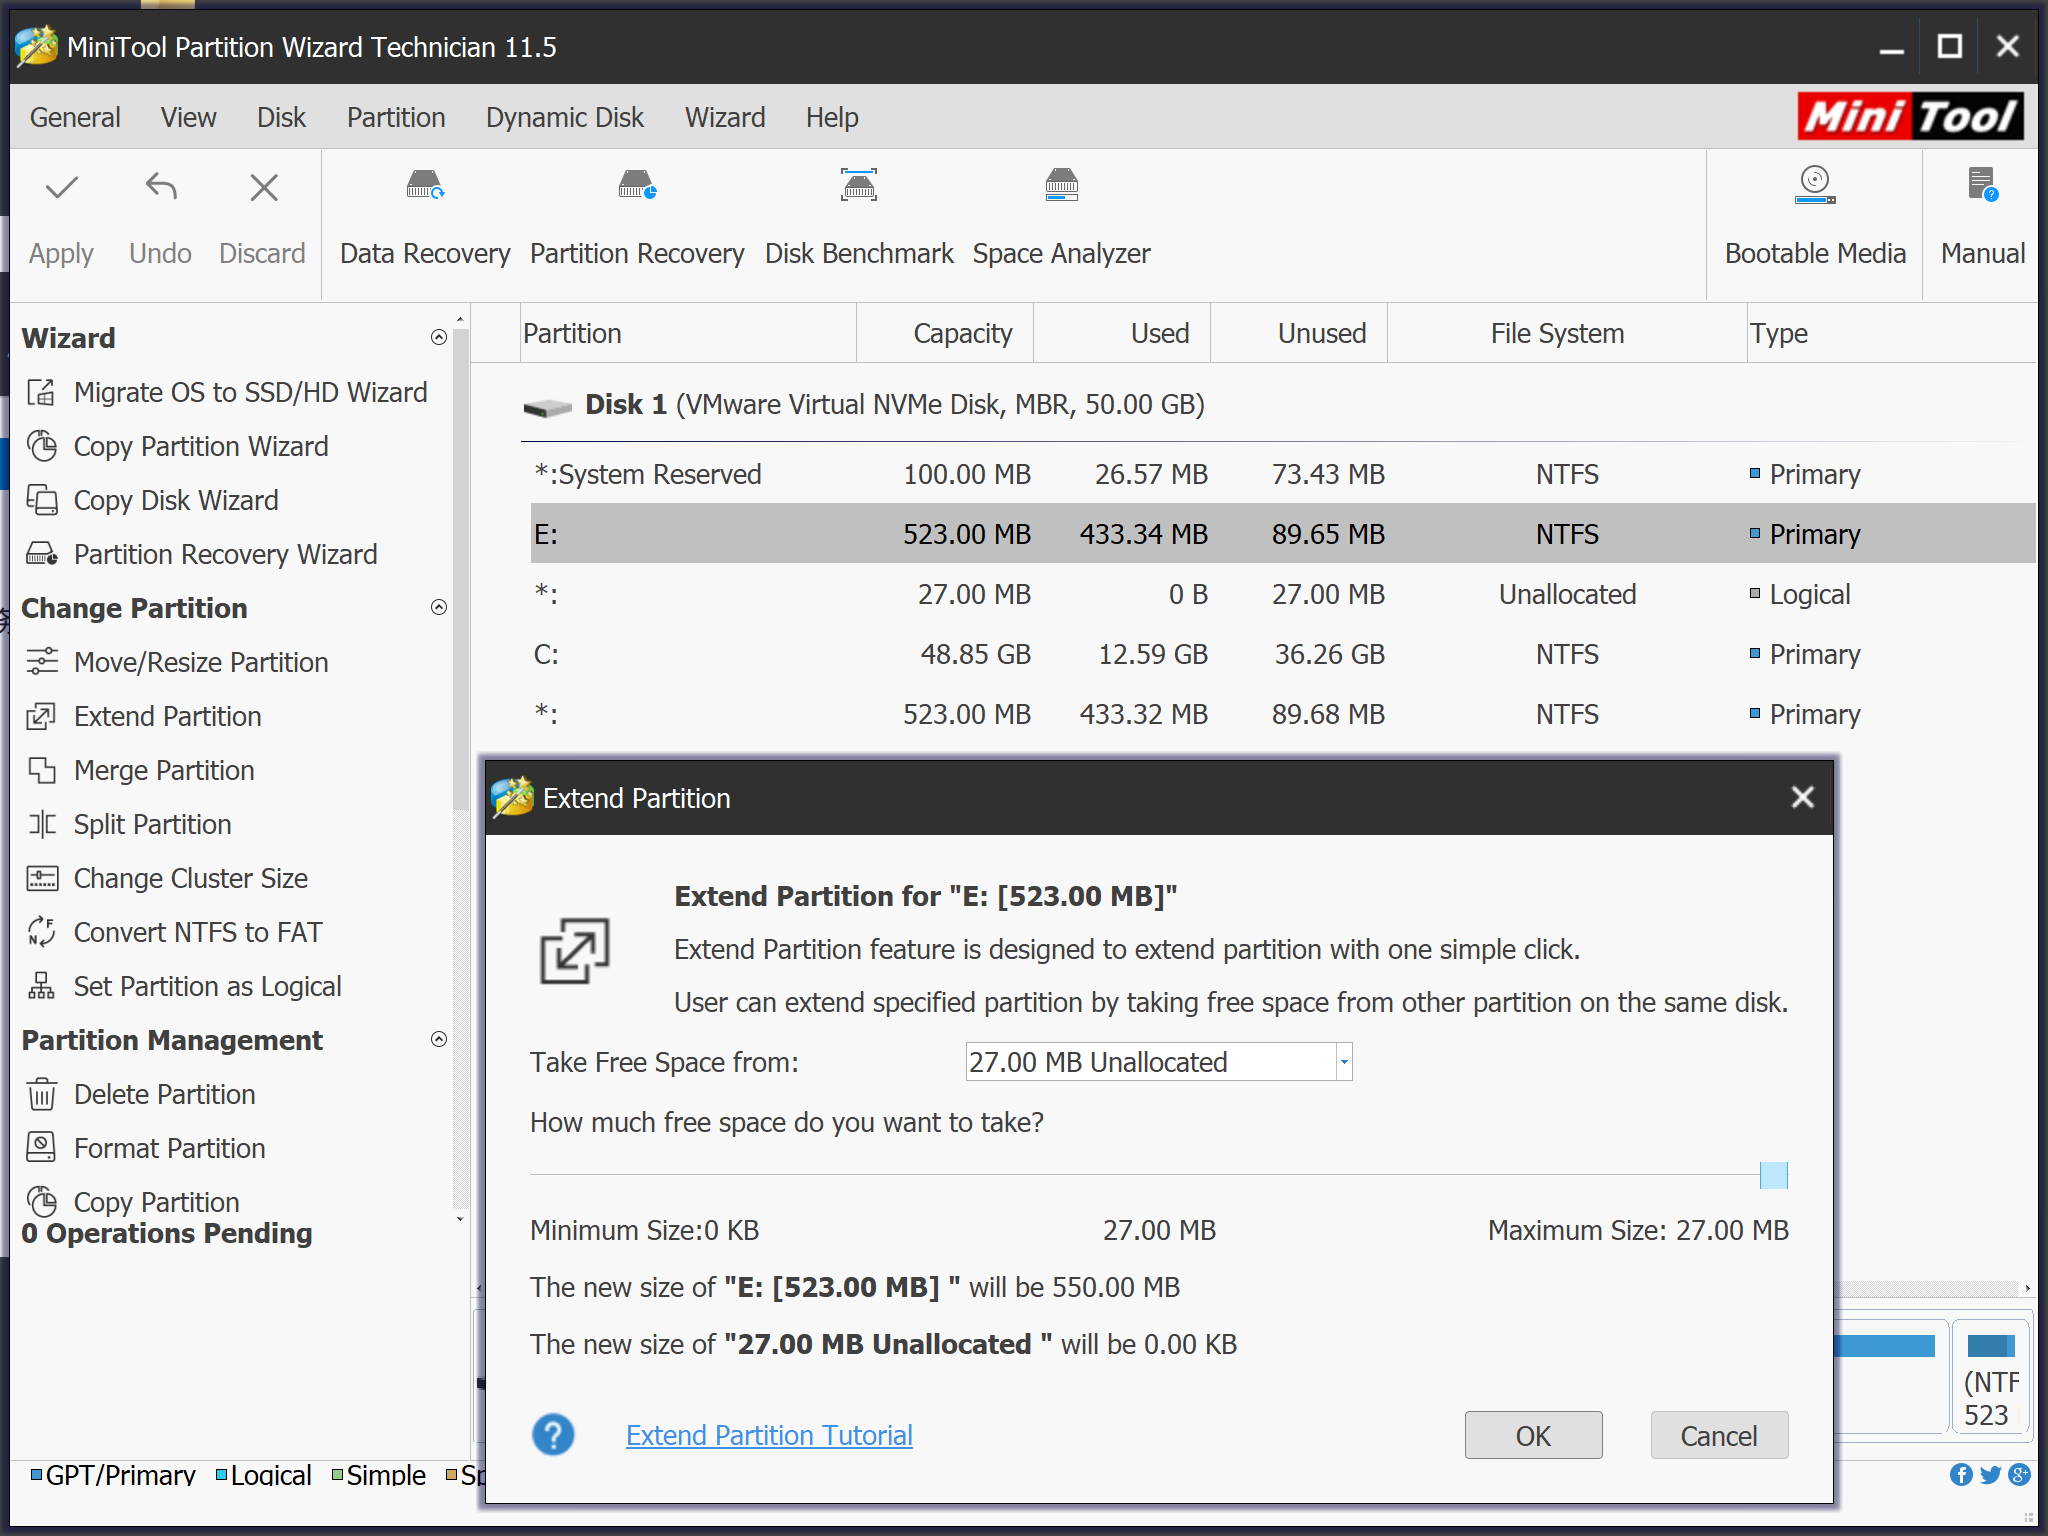Select Extend Partition in sidebar
Screen dimensions: 2048x1536
point(144,716)
